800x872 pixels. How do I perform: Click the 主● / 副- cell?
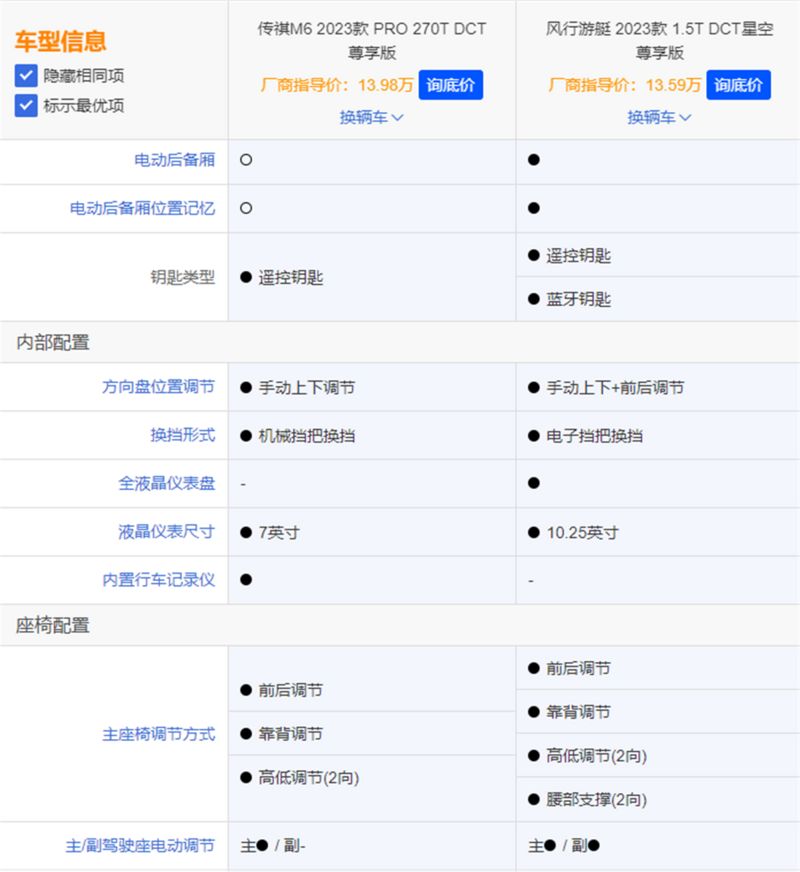pyautogui.click(x=372, y=846)
